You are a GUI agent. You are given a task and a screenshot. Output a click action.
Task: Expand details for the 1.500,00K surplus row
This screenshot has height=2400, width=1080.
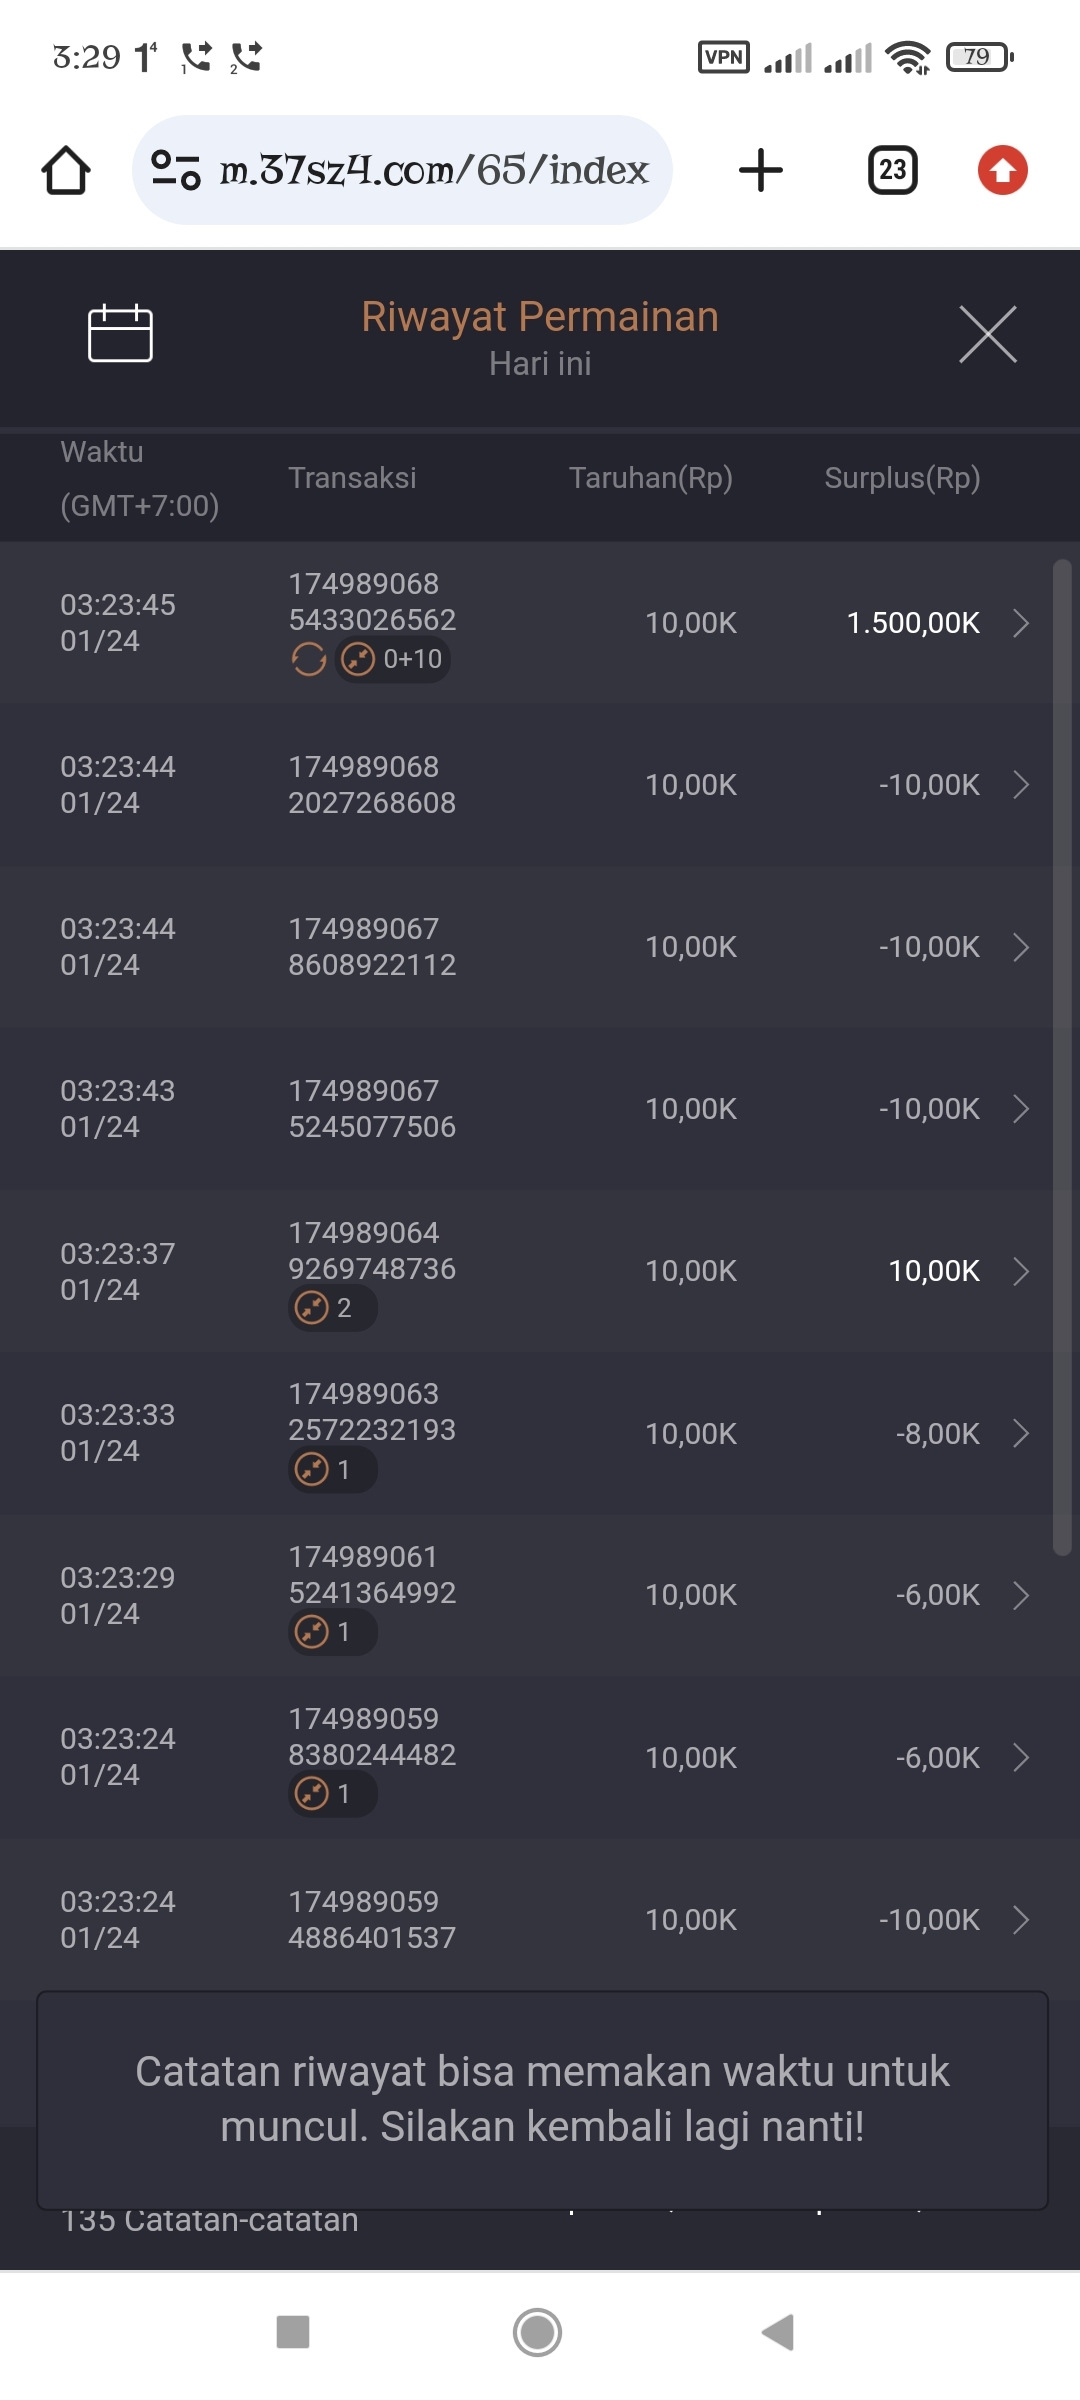pos(1020,623)
